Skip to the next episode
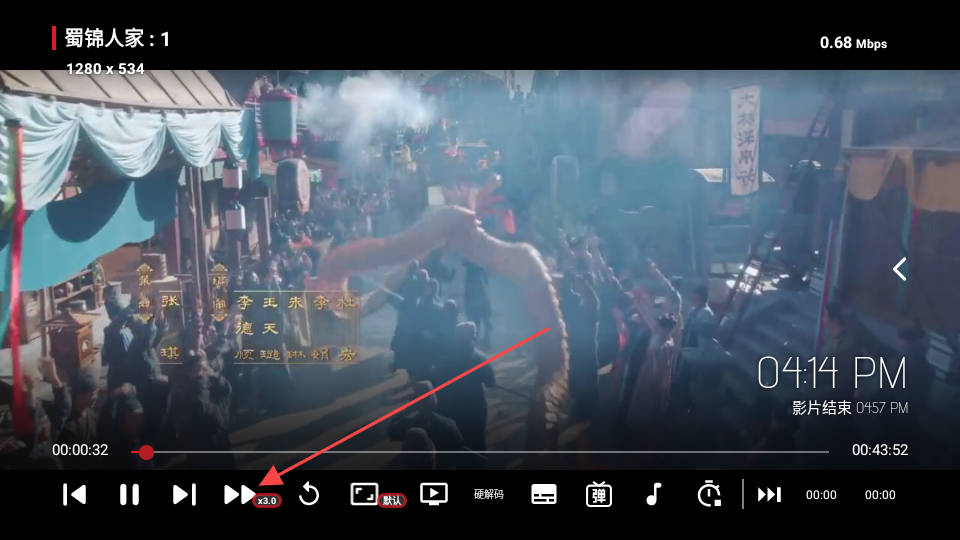The image size is (960, 540). tap(184, 494)
